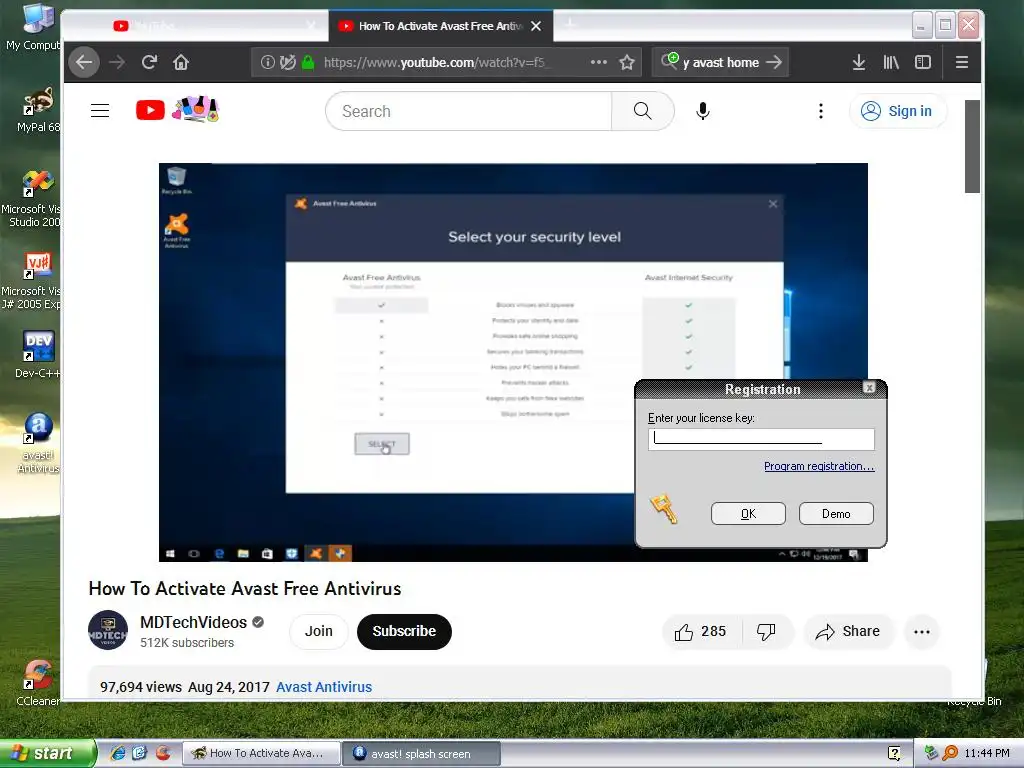This screenshot has width=1024, height=768.
Task: Close the Registration dialog
Action: pos(869,388)
